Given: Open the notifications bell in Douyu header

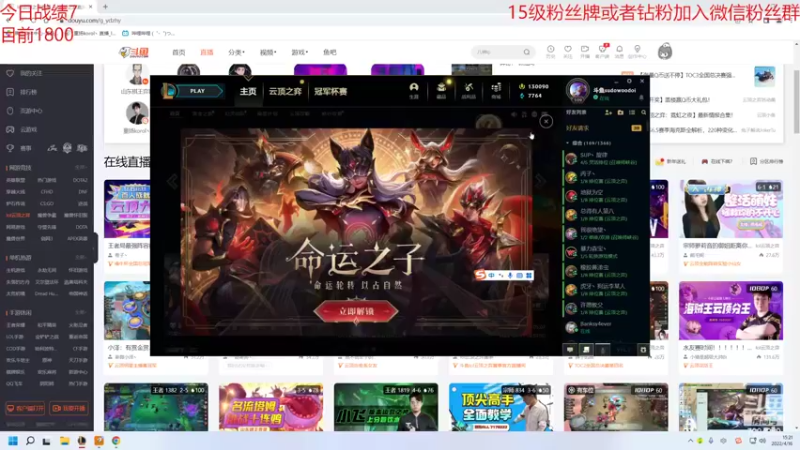Looking at the screenshot, I should point(619,51).
